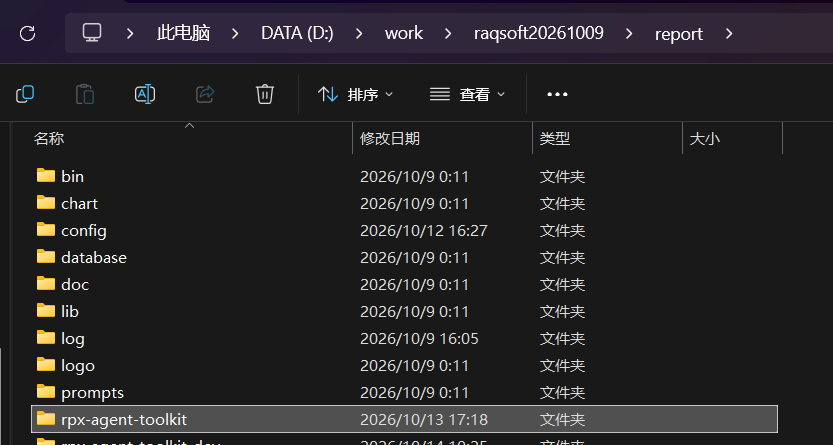The image size is (833, 445).
Task: Open the 排序 sort dropdown
Action: point(355,95)
